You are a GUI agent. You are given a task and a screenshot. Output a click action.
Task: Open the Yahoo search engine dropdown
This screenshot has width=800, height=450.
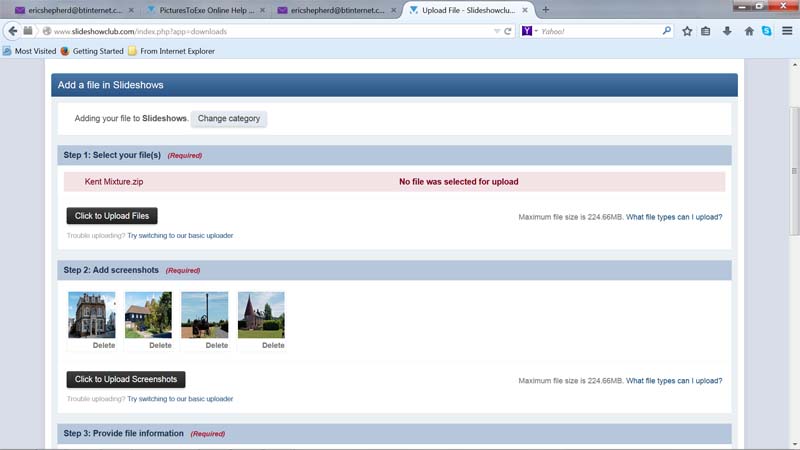pos(530,31)
